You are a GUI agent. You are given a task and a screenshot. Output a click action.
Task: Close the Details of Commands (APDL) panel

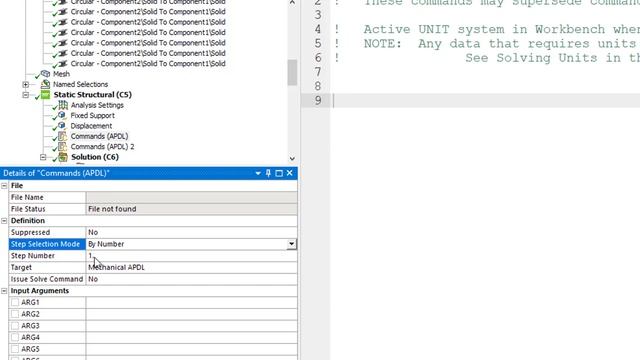coord(290,173)
